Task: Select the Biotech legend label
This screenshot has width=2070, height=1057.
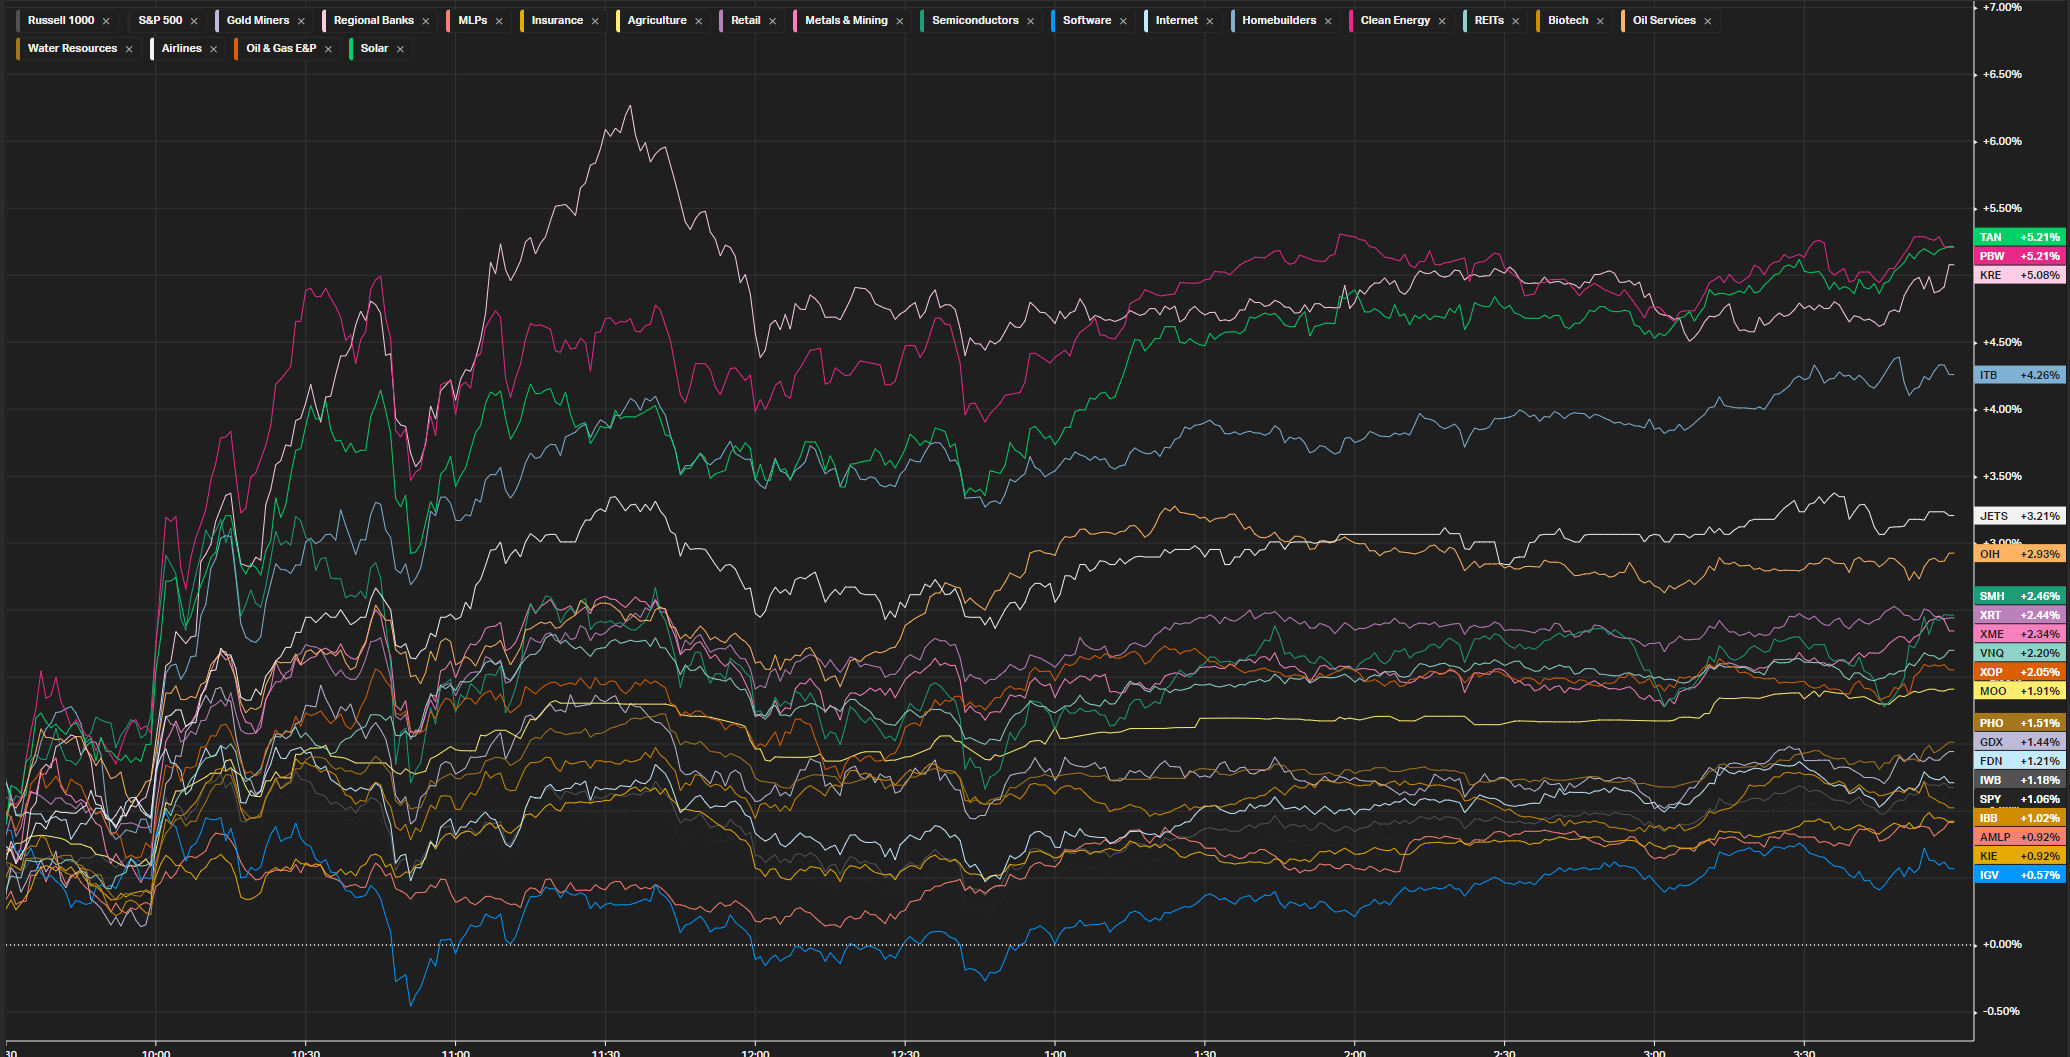Action: point(1567,20)
